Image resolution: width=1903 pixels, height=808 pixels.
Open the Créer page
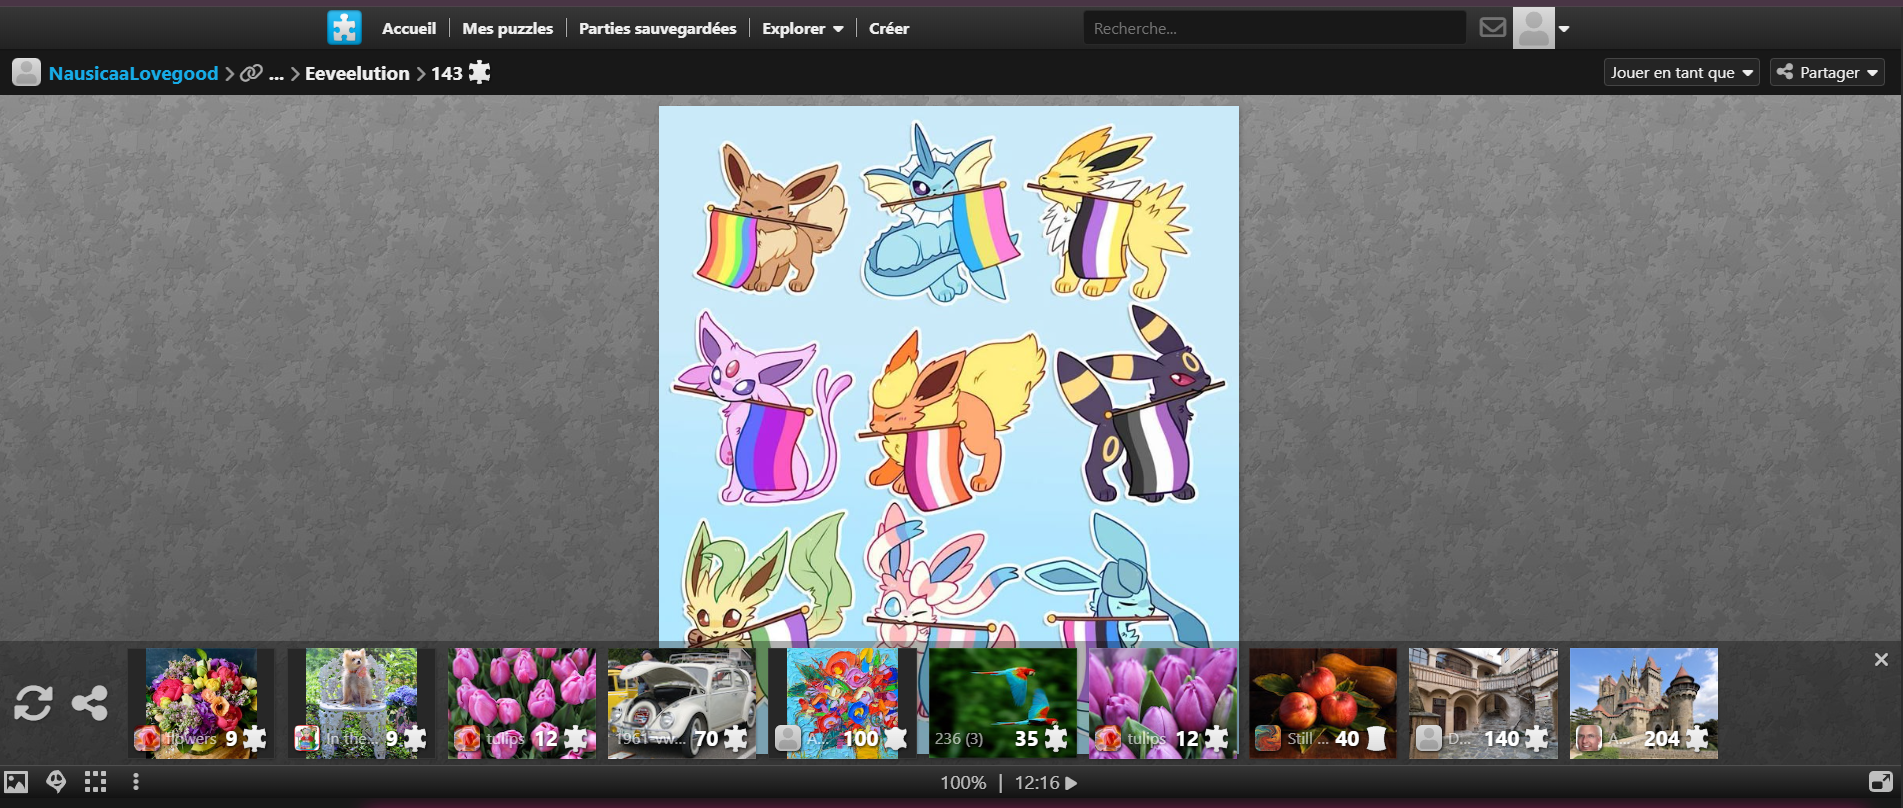tap(889, 28)
